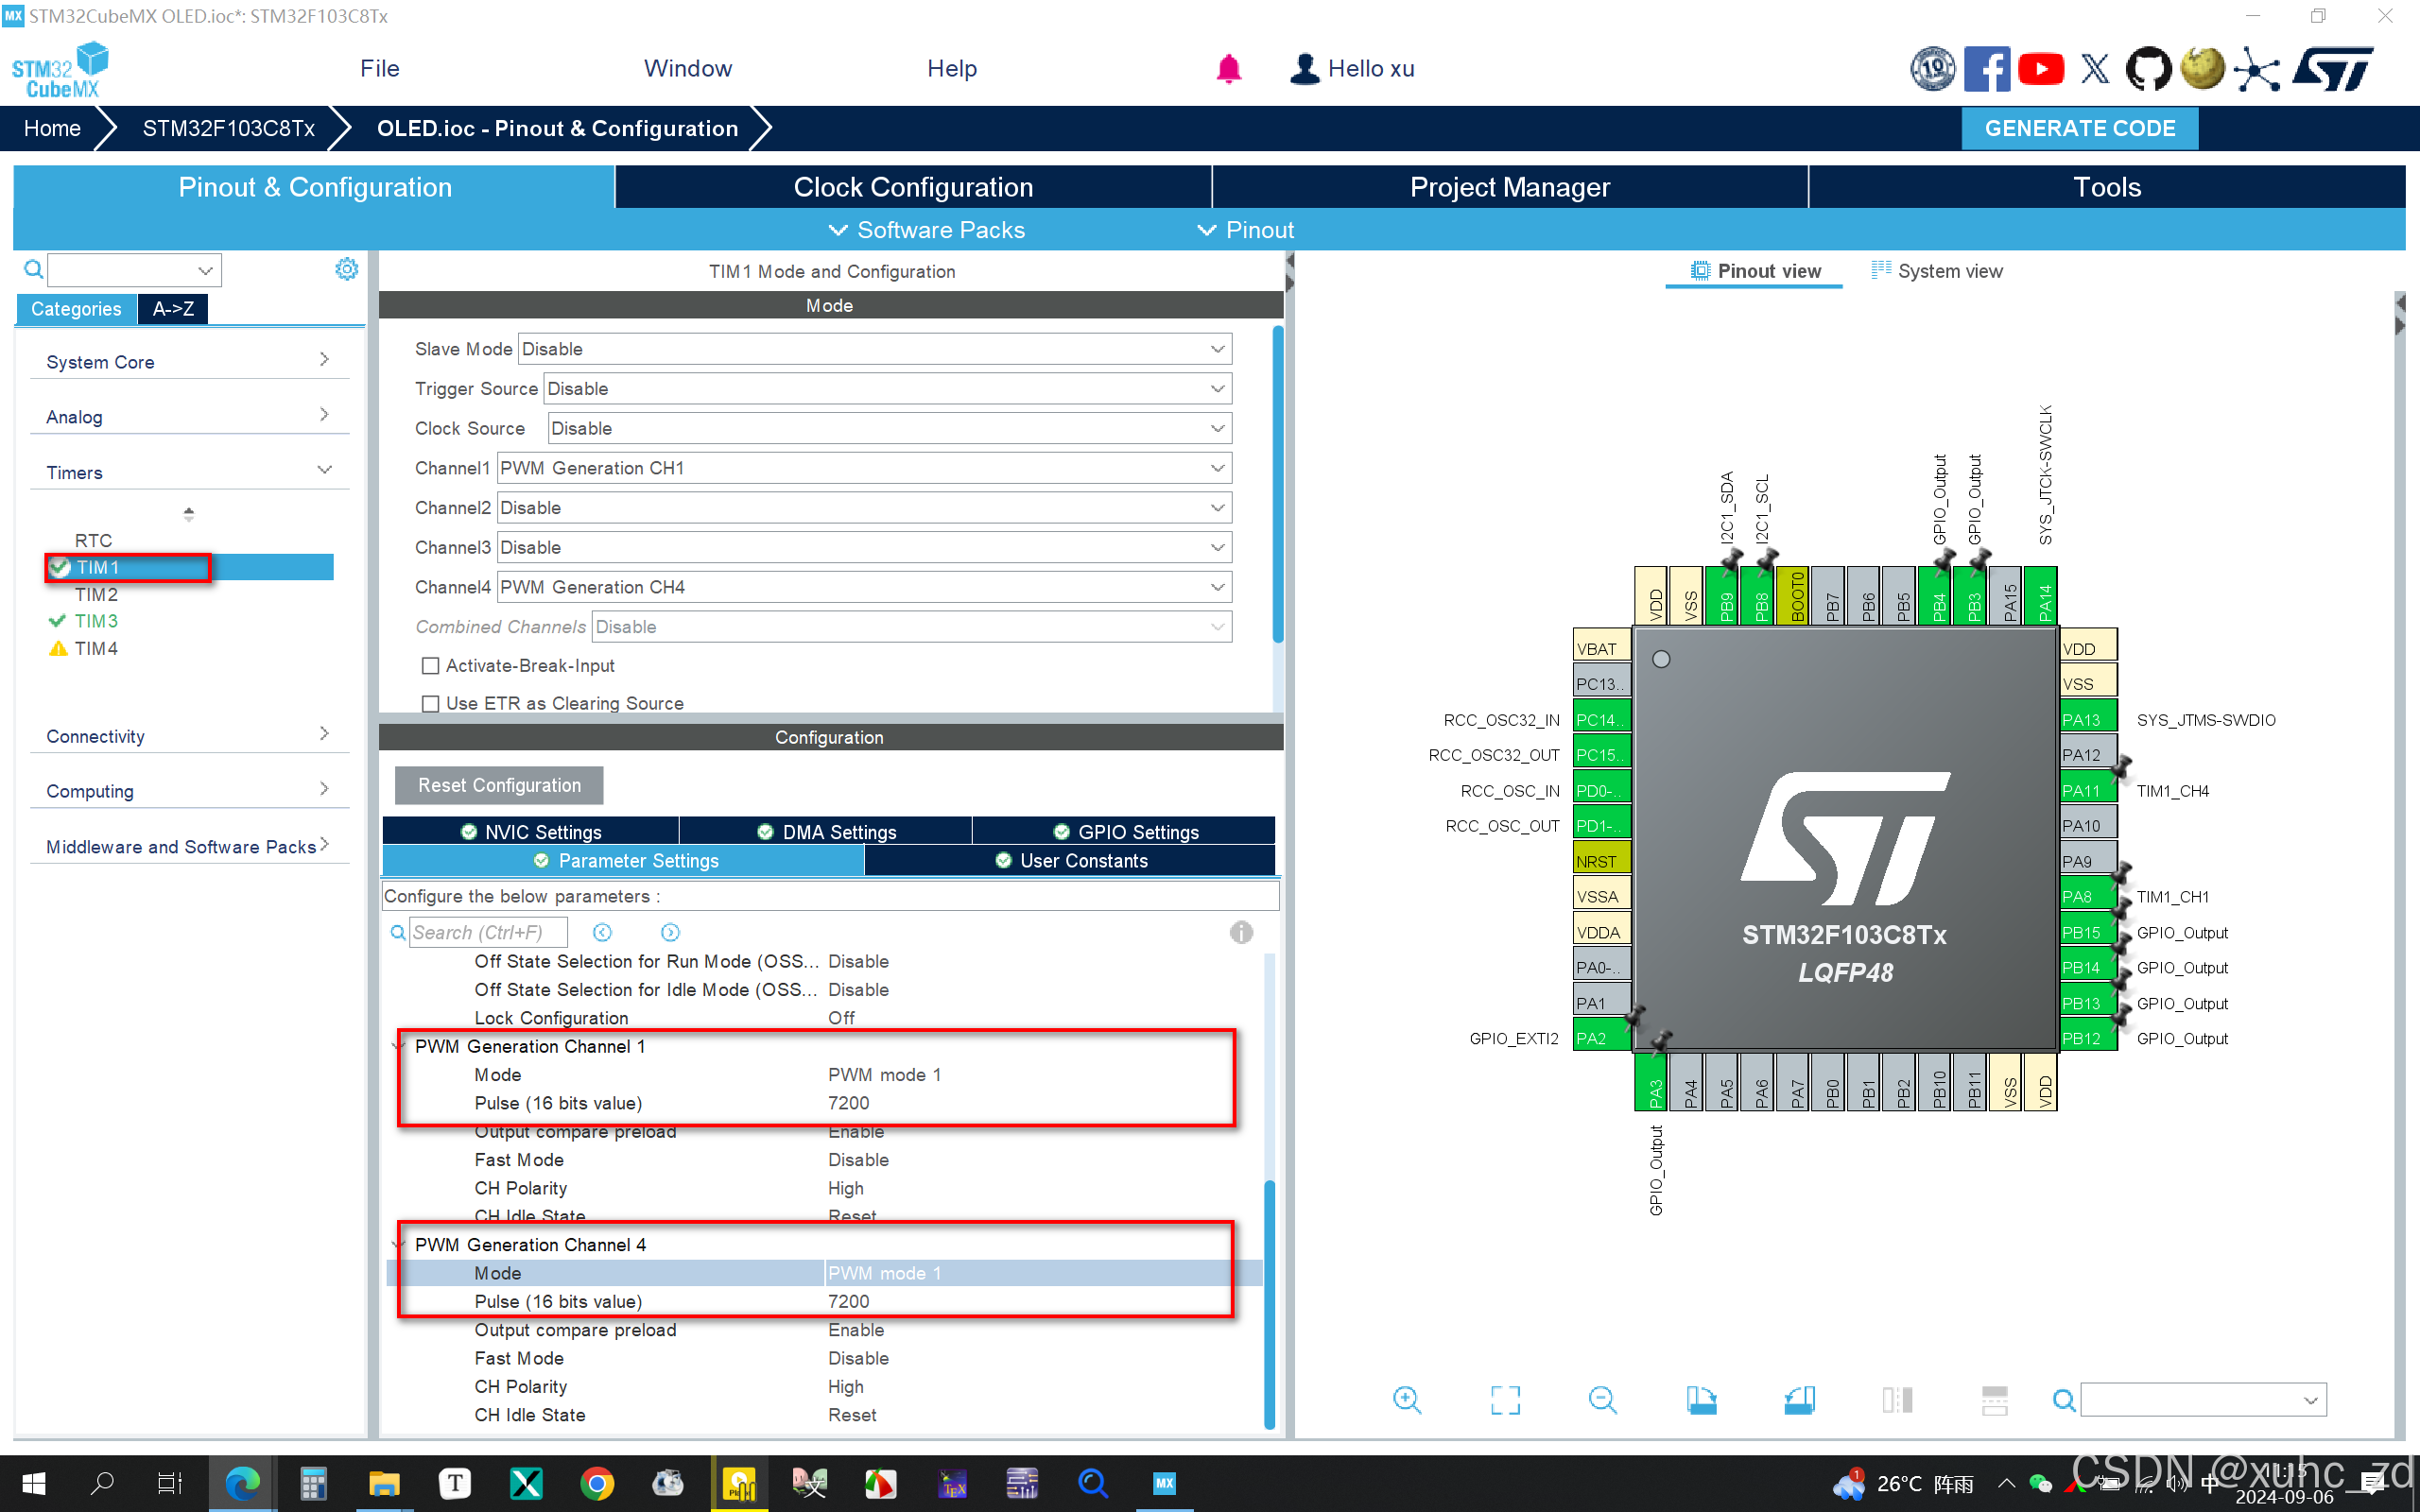Click the STM32CubeMX logo
Image resolution: width=2420 pixels, height=1512 pixels.
pos(60,69)
